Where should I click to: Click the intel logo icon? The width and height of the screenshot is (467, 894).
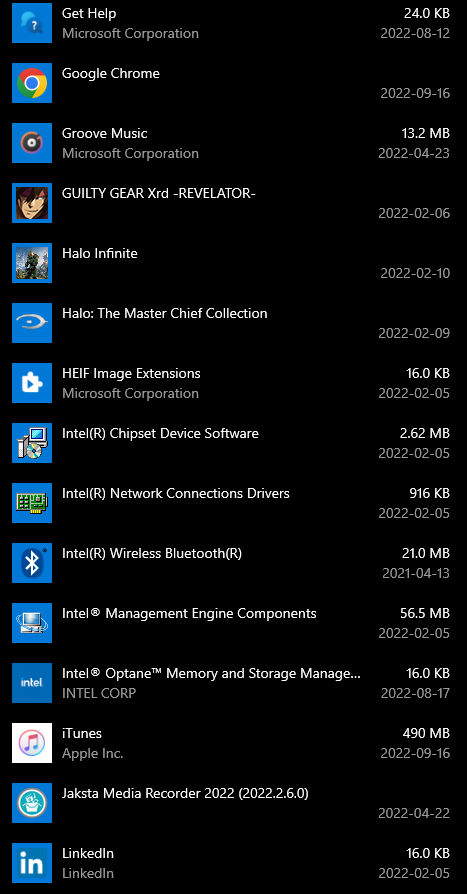(32, 683)
